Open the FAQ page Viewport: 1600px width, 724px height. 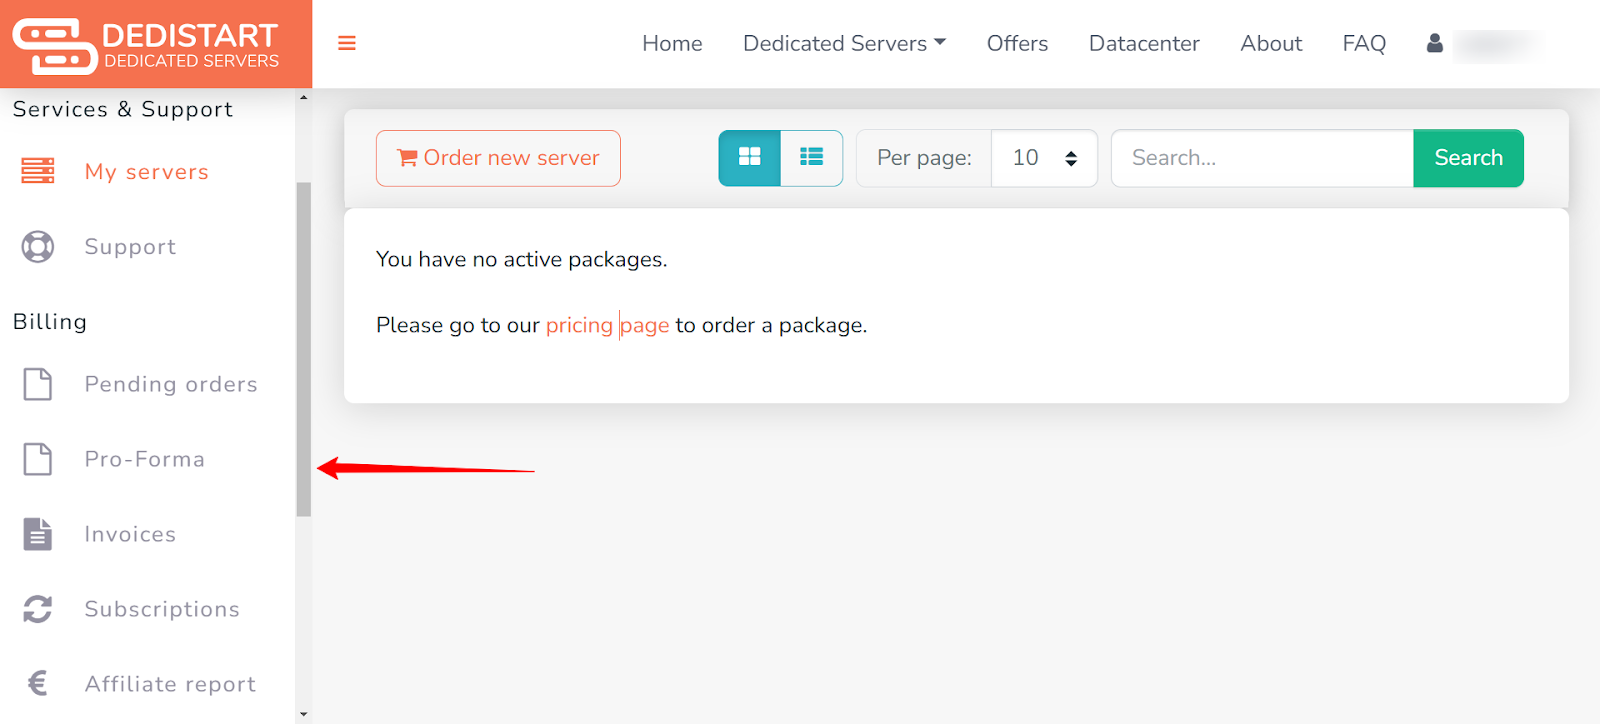(x=1364, y=43)
